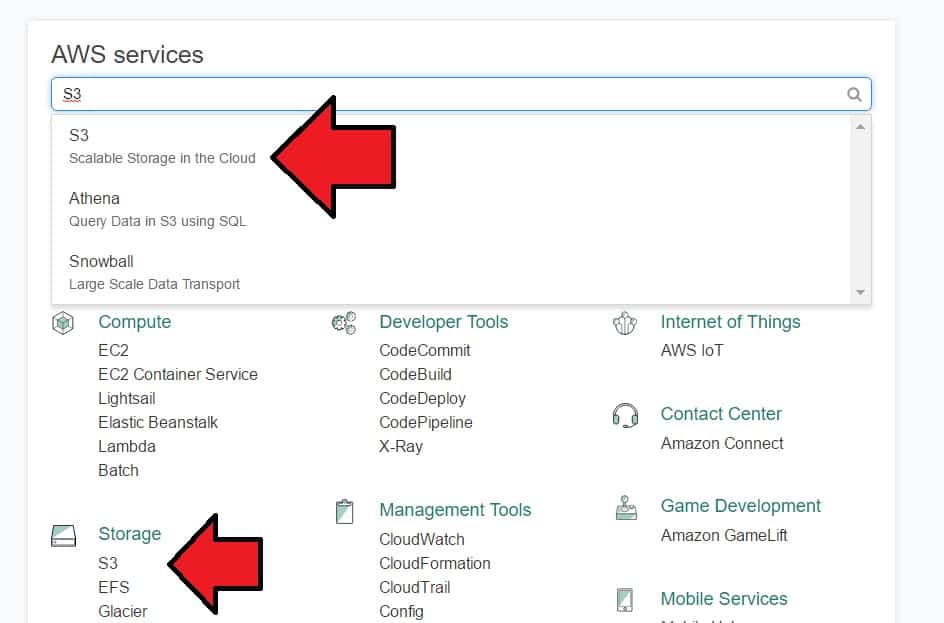The height and width of the screenshot is (623, 944).
Task: Open the Game Development heading
Action: (x=741, y=506)
